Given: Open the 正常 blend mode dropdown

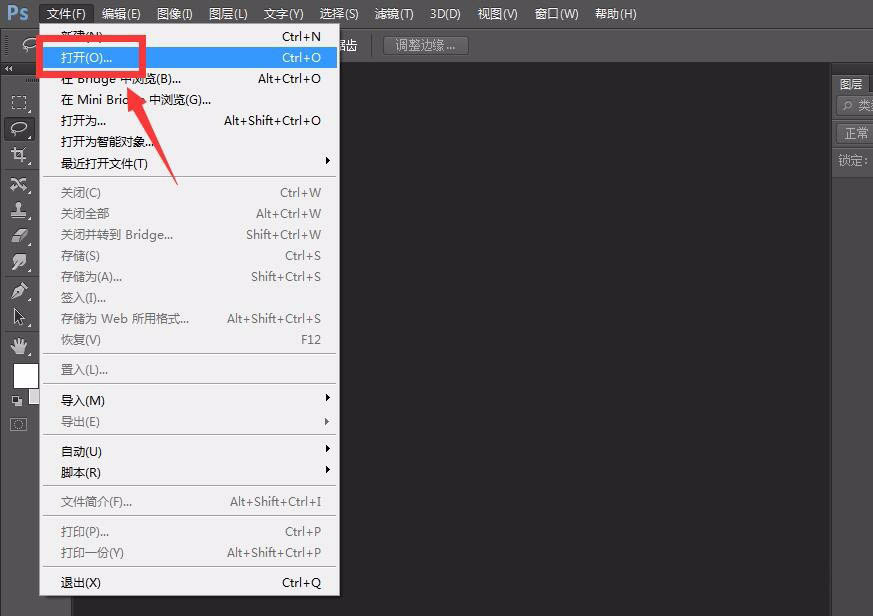Looking at the screenshot, I should 855,133.
